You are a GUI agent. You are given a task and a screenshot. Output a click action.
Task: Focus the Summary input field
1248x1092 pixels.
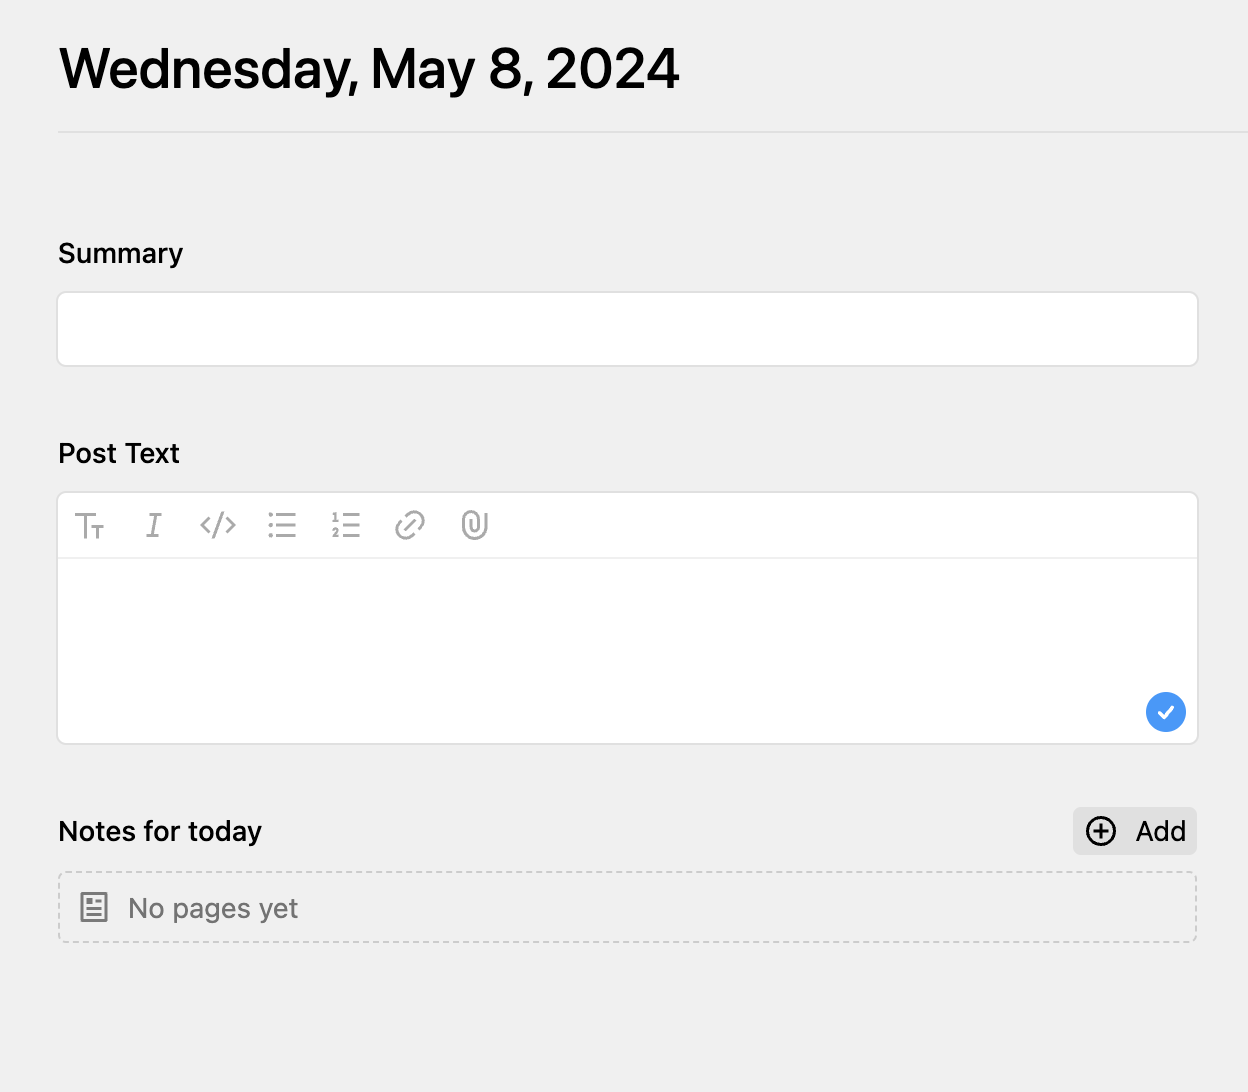(628, 329)
